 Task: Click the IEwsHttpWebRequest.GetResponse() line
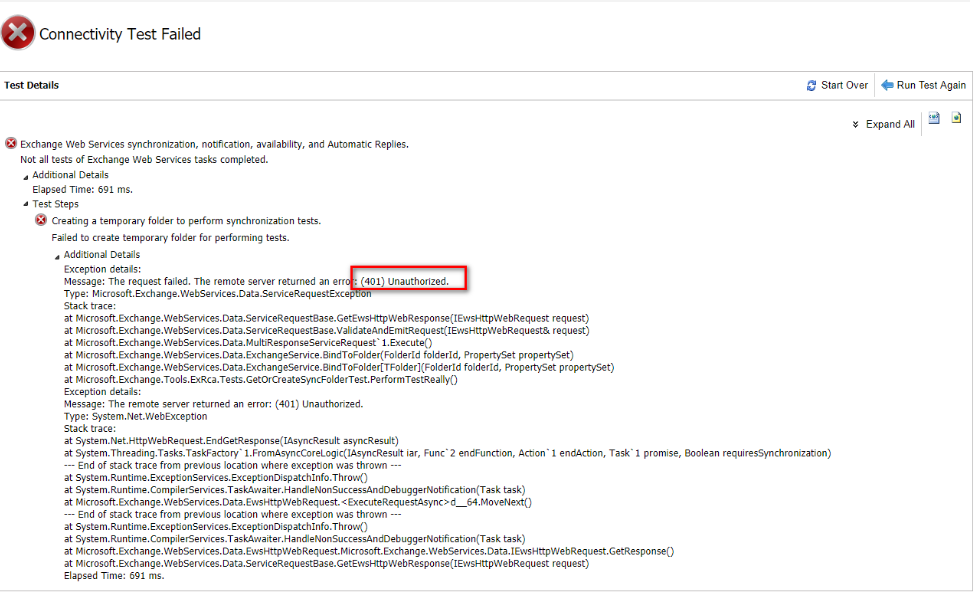click(368, 552)
